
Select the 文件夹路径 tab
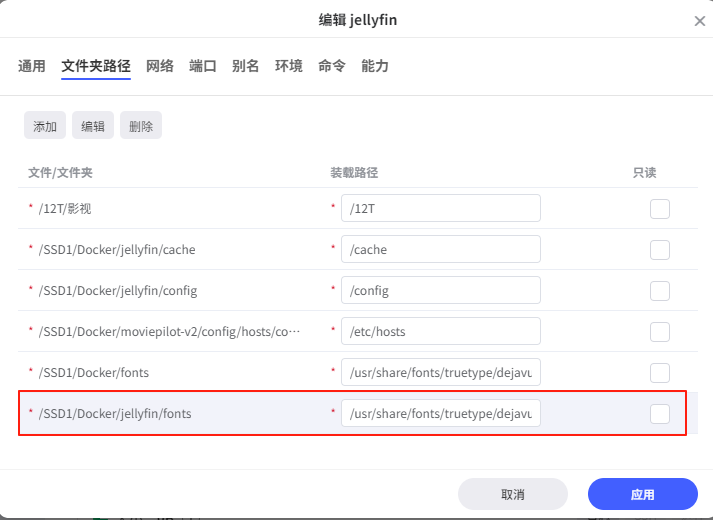click(x=96, y=66)
